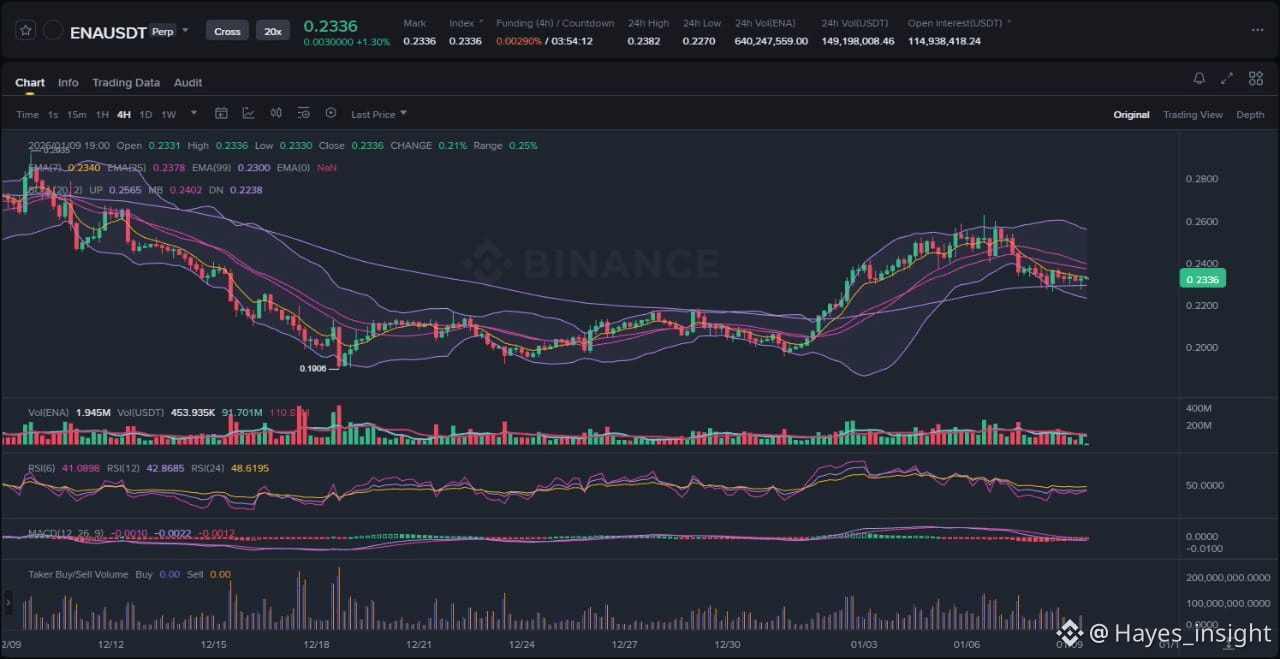The image size is (1280, 659).
Task: Click the green 0.2336 current price tag on axis
Action: 1202,280
